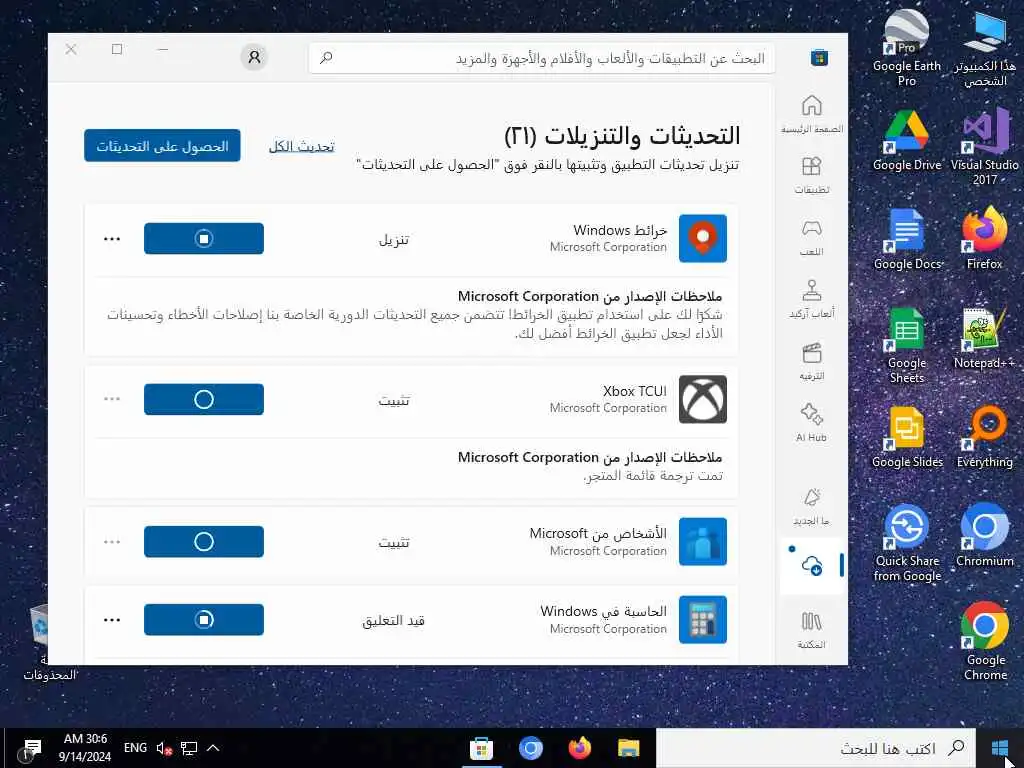Select the Chromium desktop icon

[984, 536]
